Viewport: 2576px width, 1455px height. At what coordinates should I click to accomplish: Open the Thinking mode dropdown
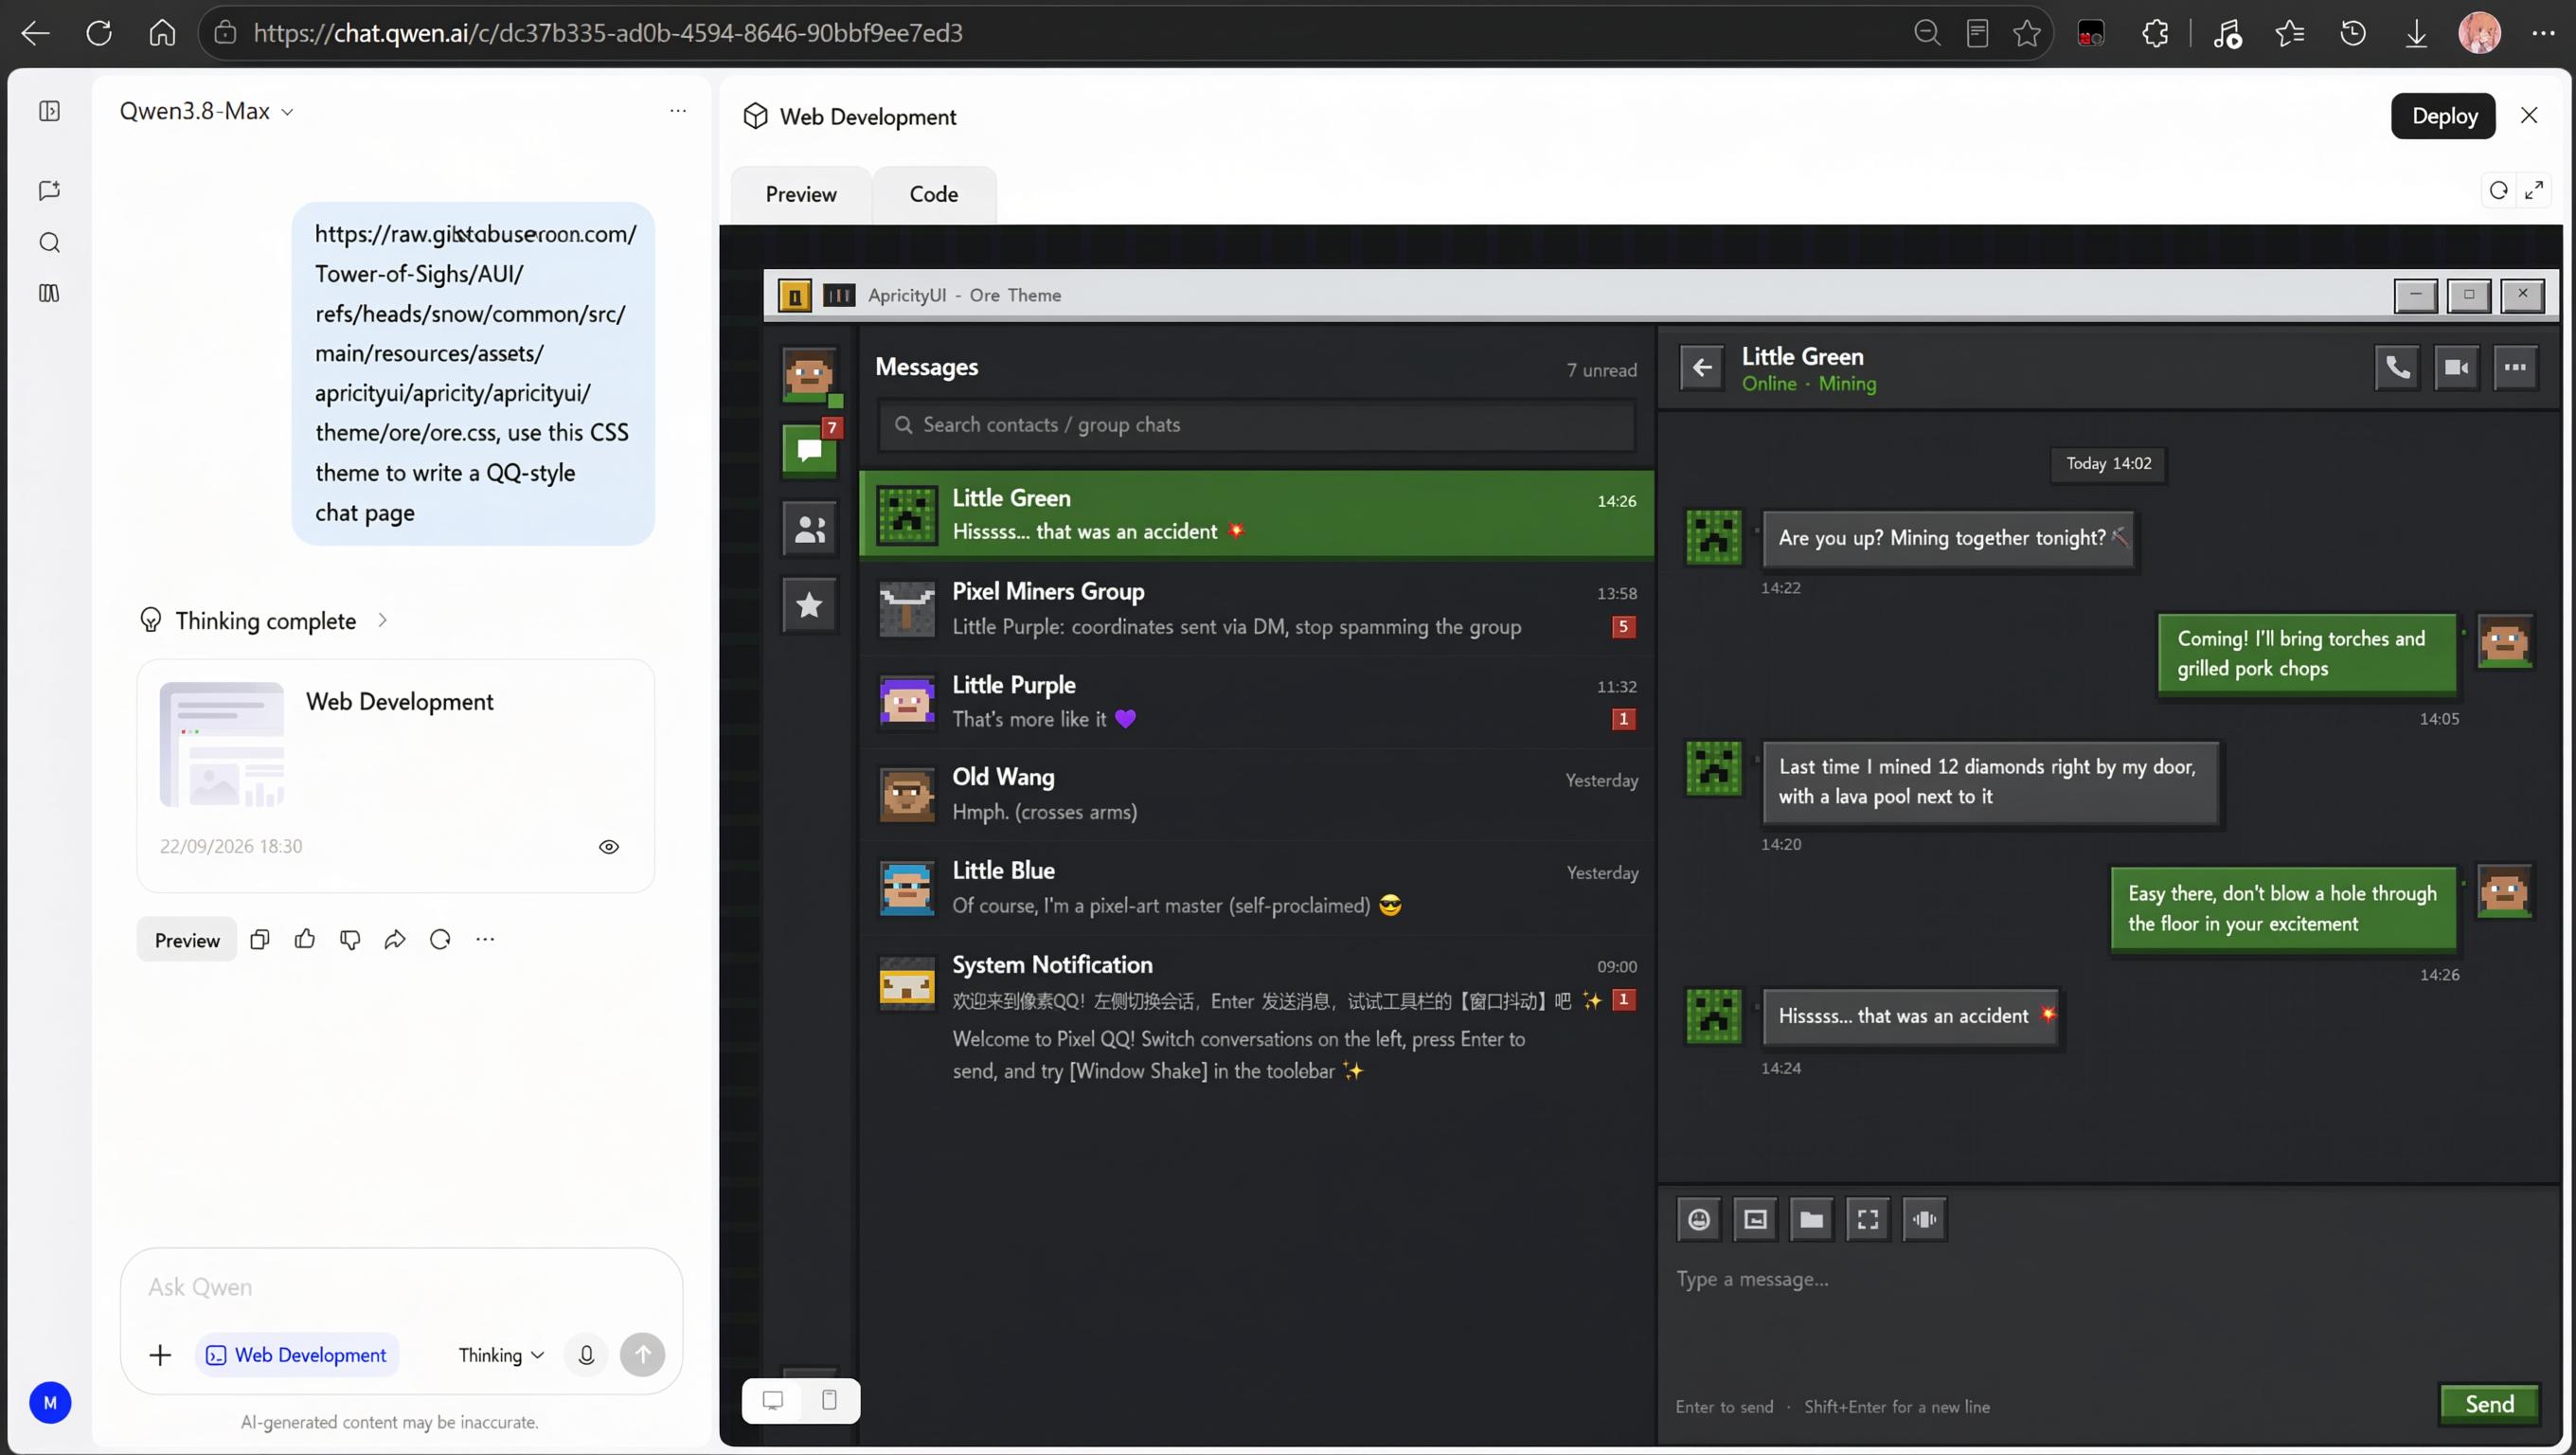(501, 1355)
